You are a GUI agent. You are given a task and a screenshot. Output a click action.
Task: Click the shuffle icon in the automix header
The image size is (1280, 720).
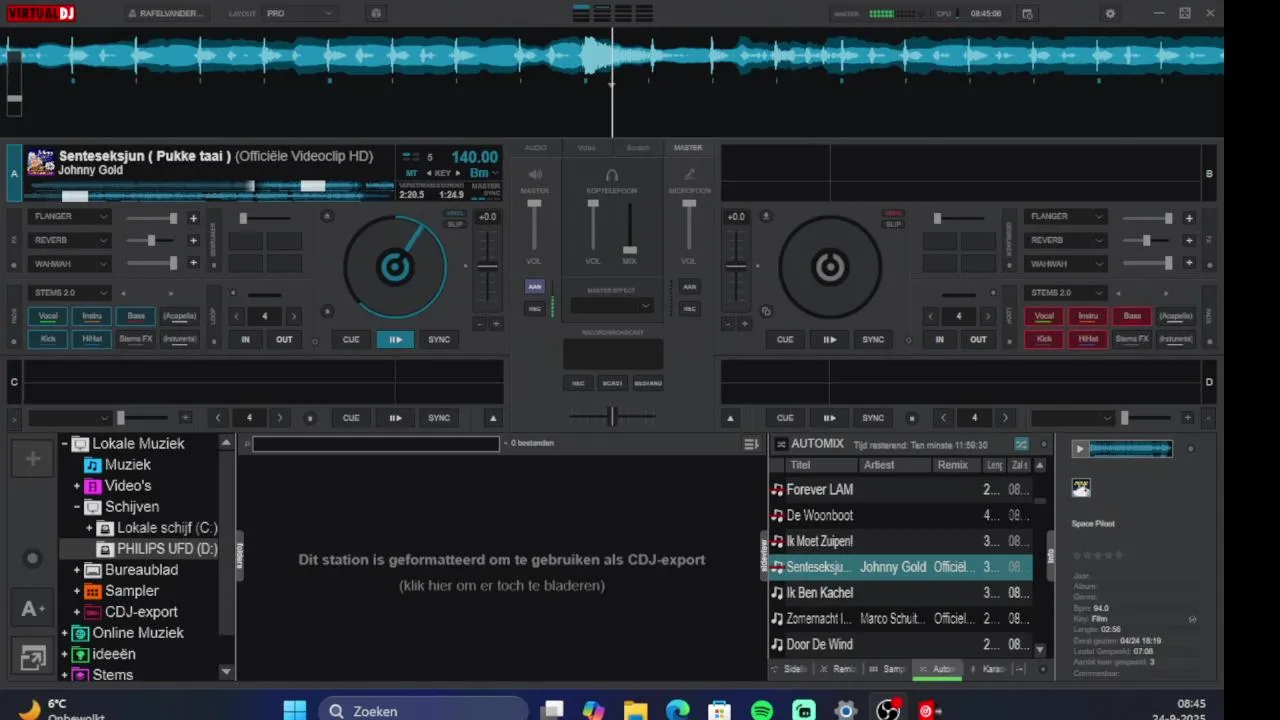click(1021, 444)
